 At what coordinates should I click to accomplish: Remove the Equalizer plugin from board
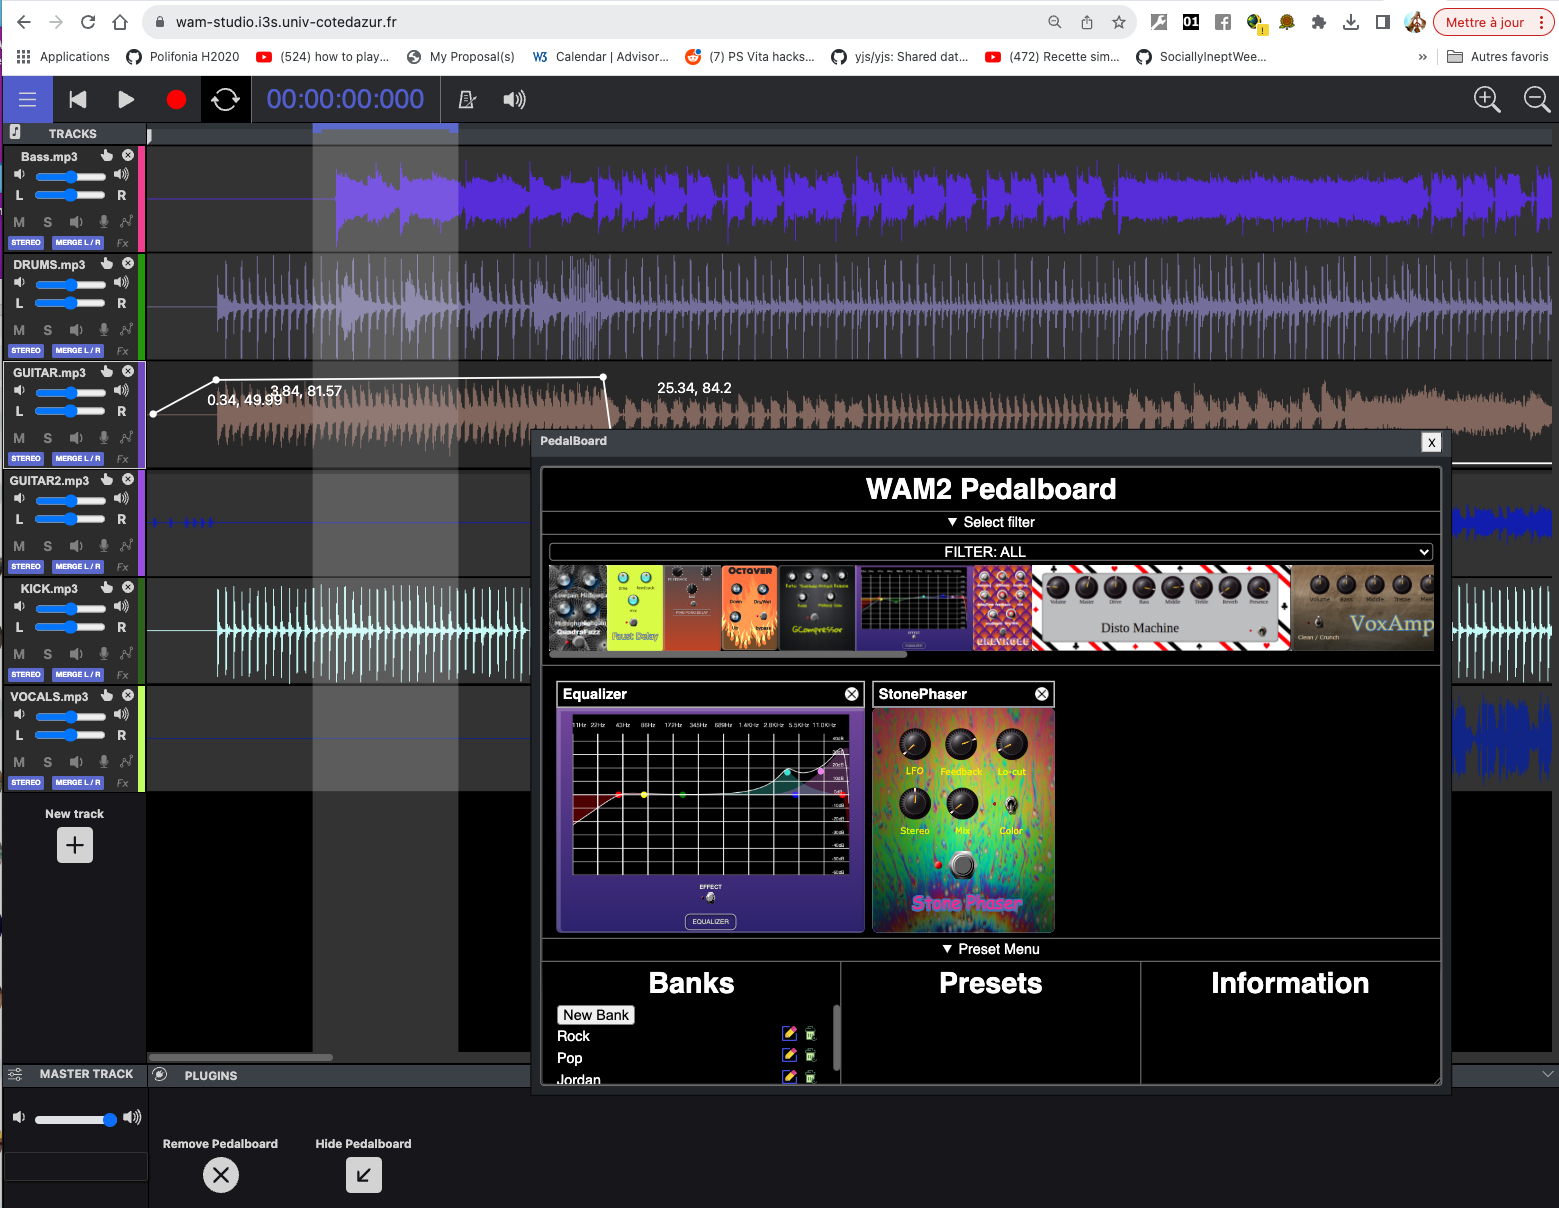[852, 694]
